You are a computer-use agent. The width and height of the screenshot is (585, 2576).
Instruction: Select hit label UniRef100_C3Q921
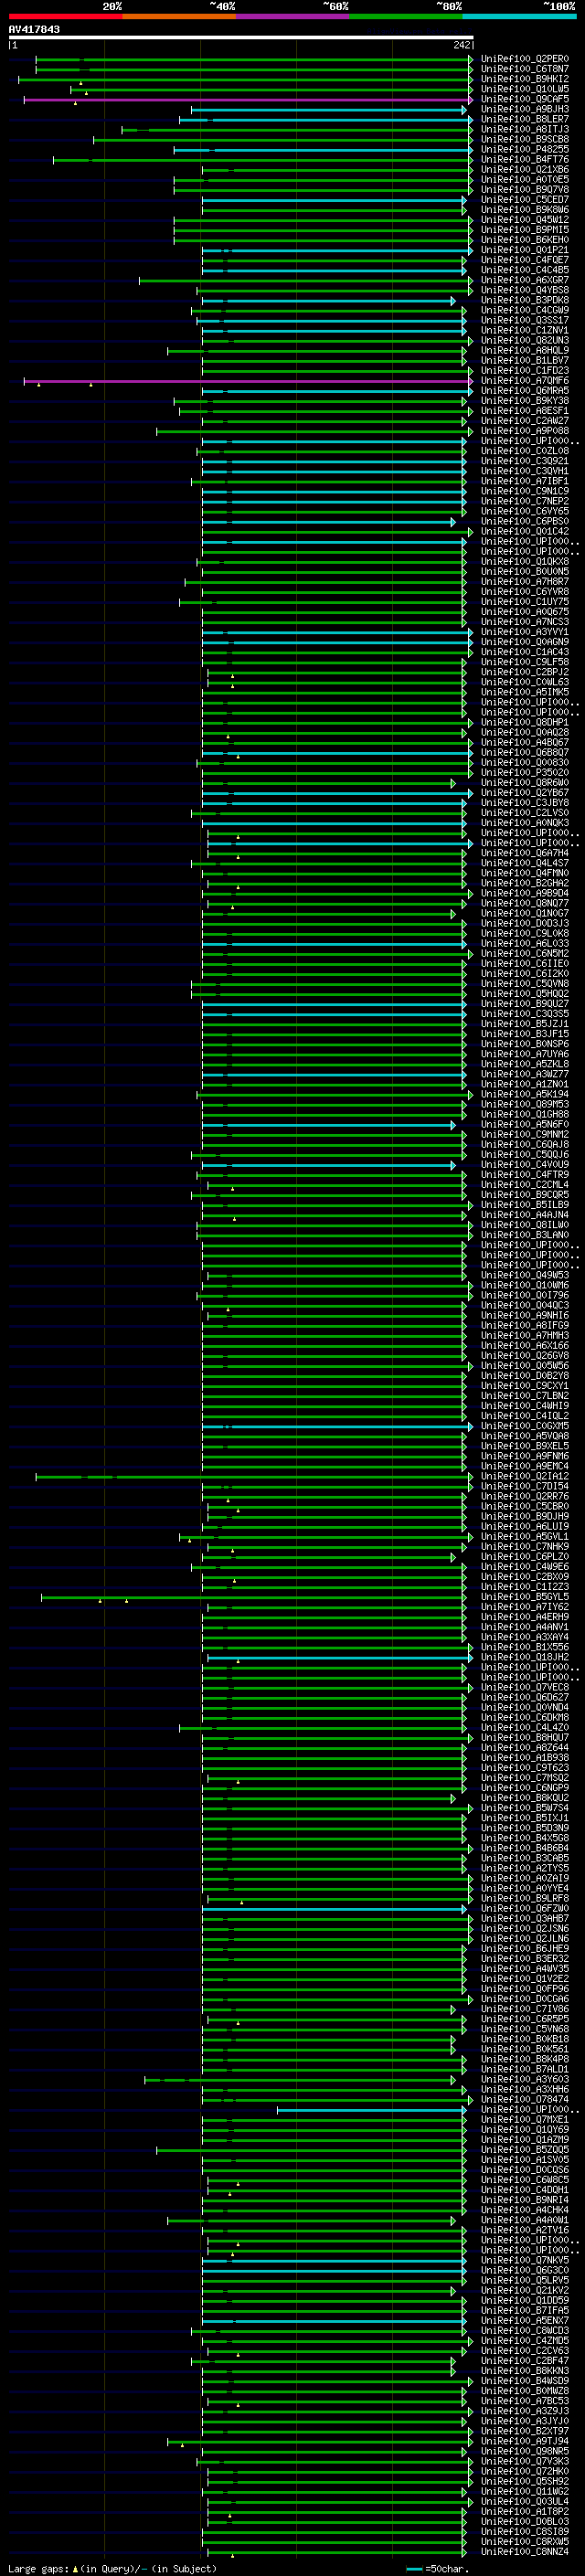point(524,461)
